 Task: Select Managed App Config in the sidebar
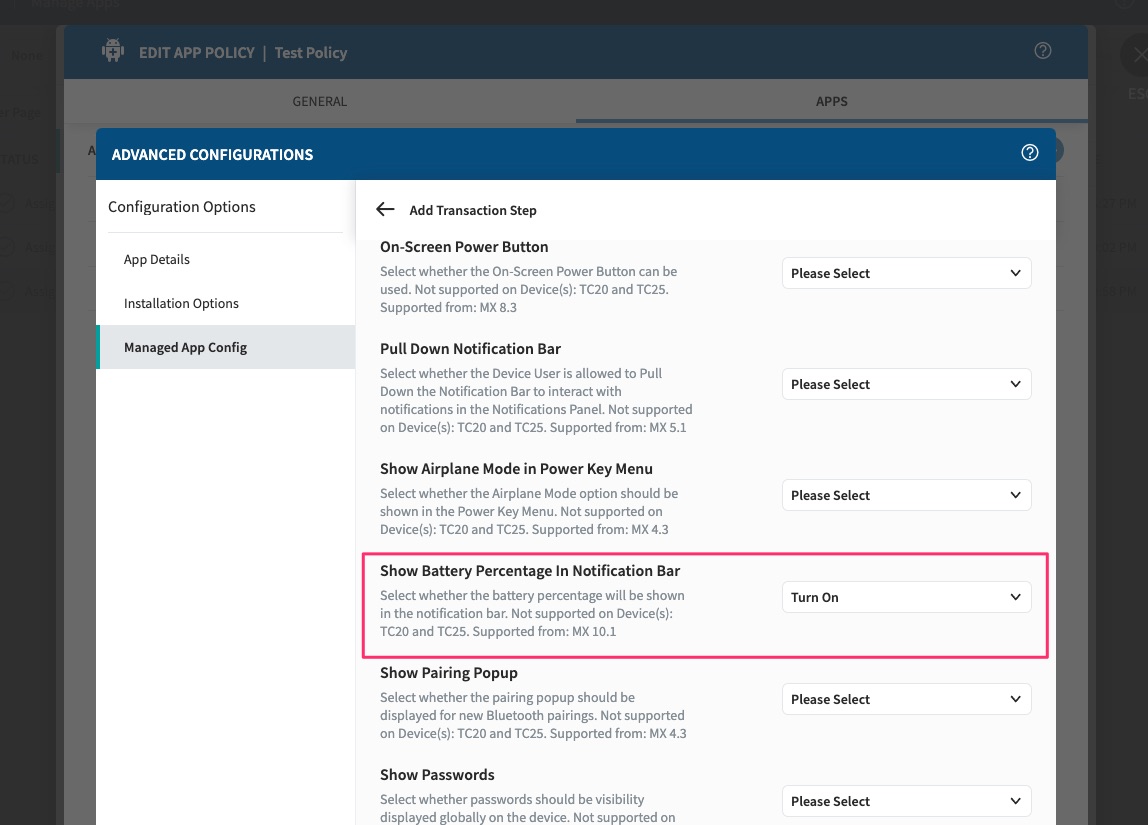pos(185,347)
